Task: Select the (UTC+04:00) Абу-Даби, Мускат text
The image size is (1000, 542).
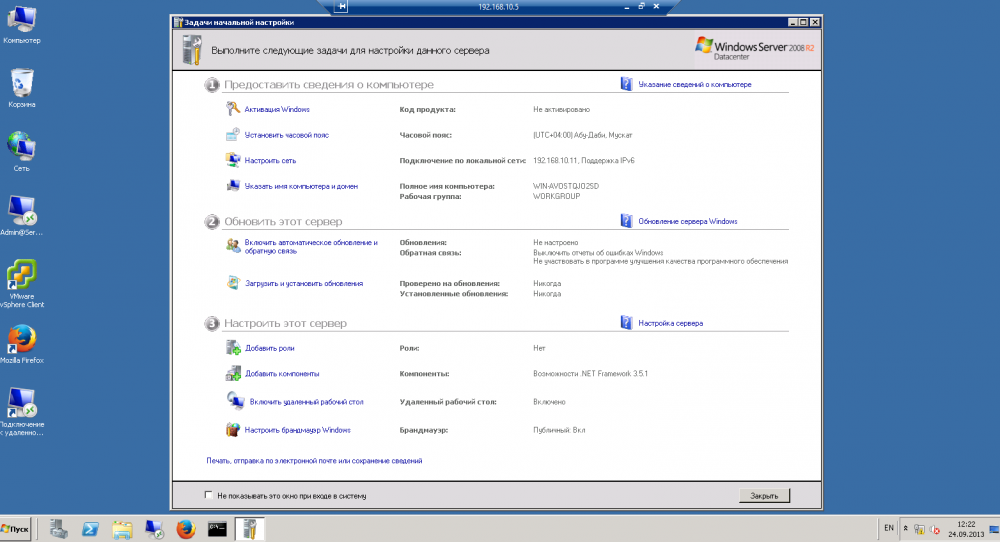Action: 582,135
